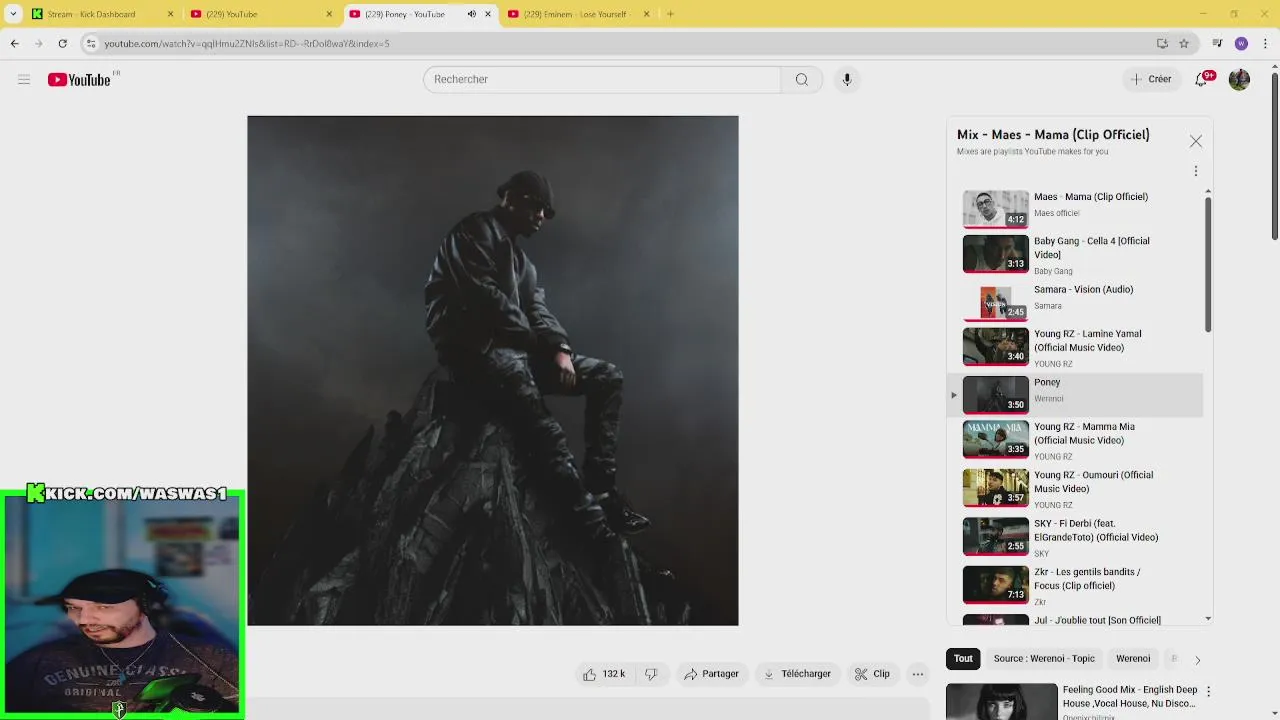The image size is (1280, 720).
Task: Bookmark this page with the star
Action: 1184,43
